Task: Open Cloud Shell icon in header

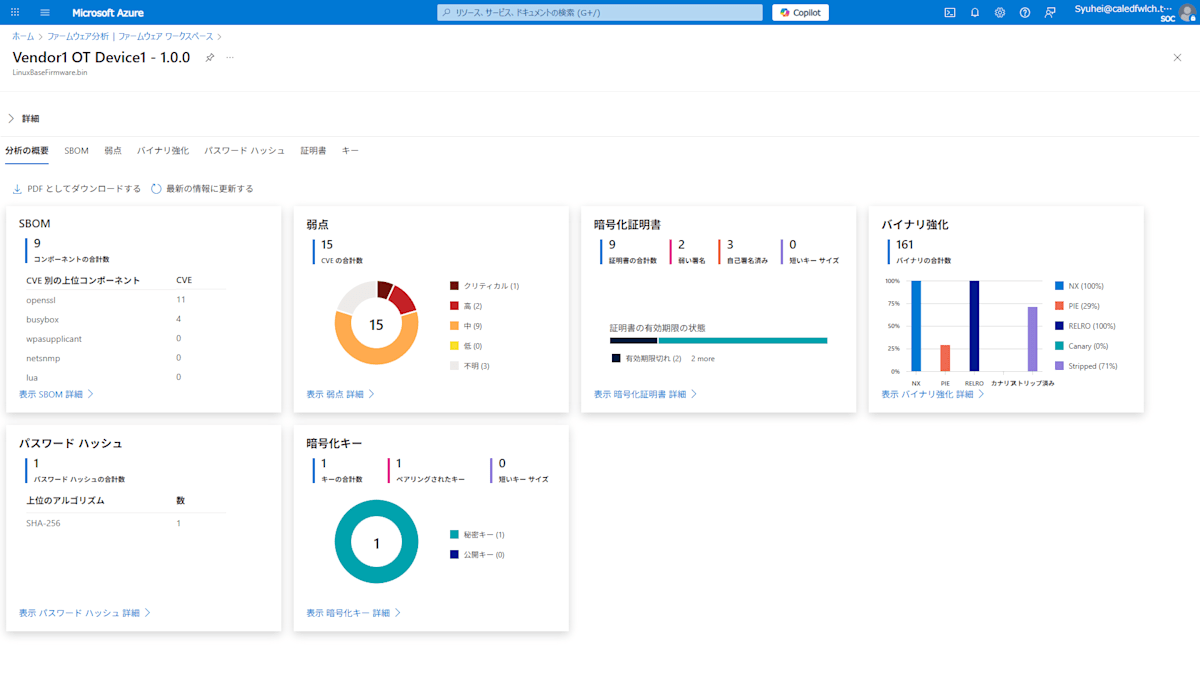Action: pos(950,12)
